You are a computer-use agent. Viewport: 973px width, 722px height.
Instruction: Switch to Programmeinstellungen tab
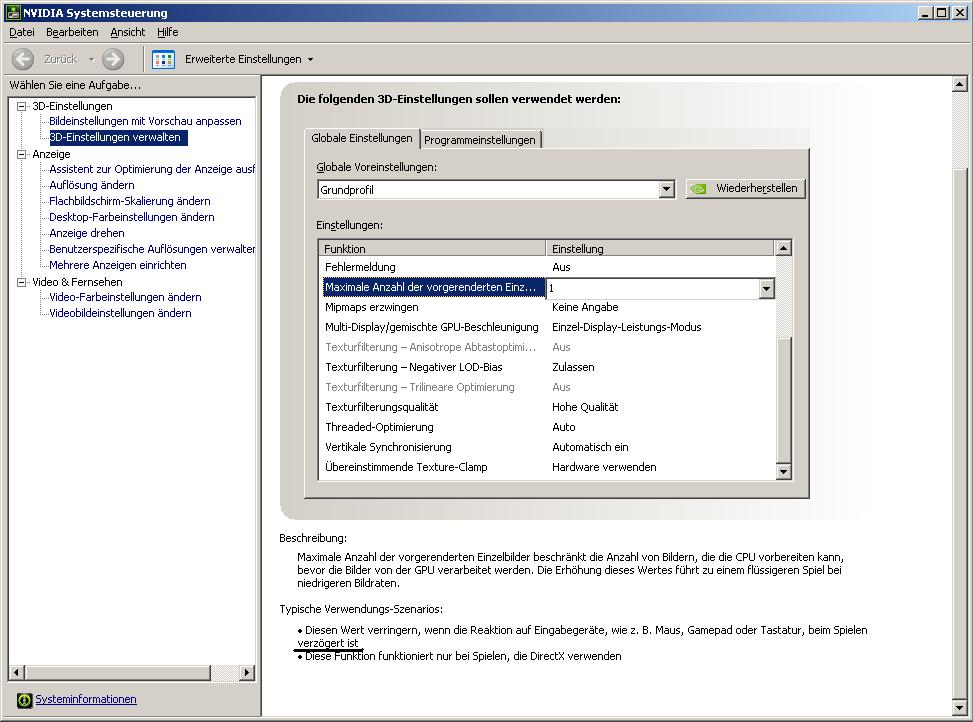[480, 140]
